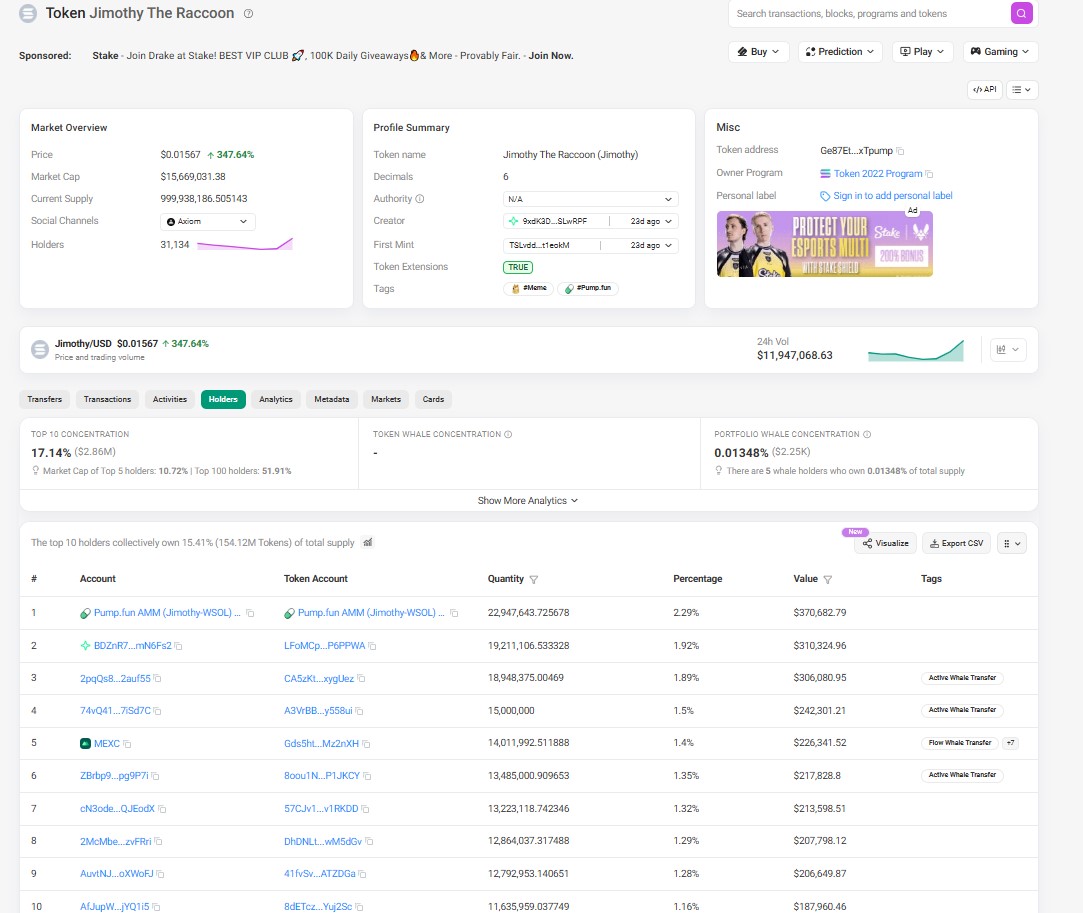
Task: Copy the DhDNLt...wM5dGv token account
Action: (x=369, y=842)
